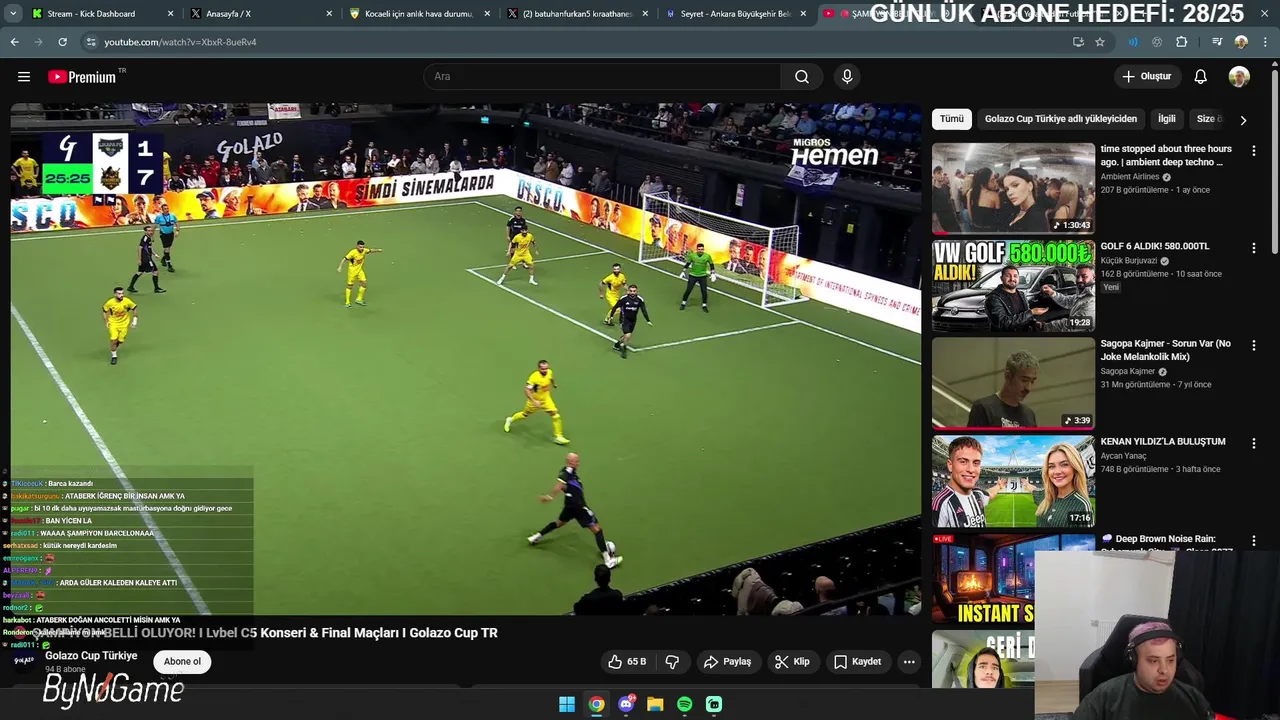Open options for KENAN YILDIZ'LA BULUŞTUM video
Image resolution: width=1280 pixels, height=720 pixels.
(x=1253, y=443)
